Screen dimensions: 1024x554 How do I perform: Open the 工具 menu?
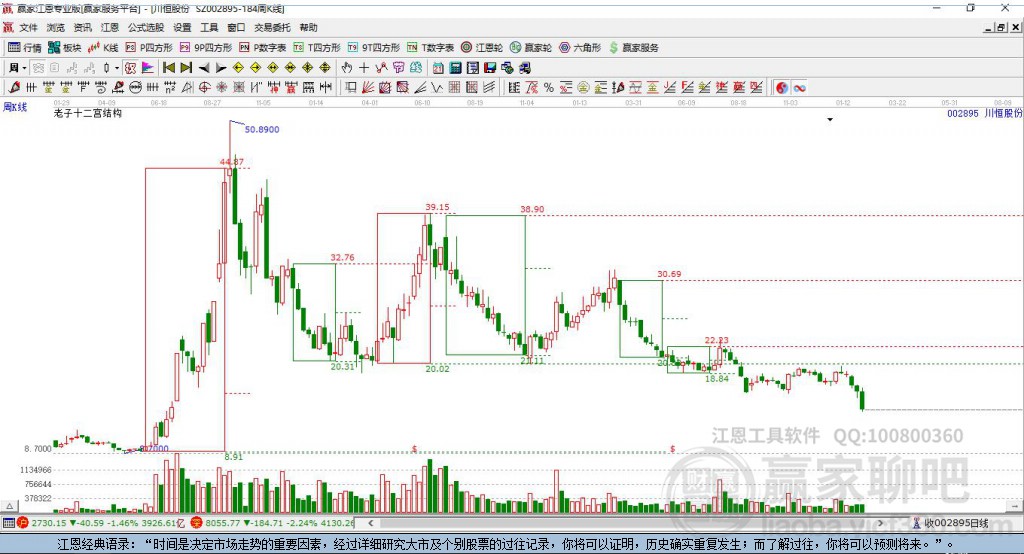[209, 27]
